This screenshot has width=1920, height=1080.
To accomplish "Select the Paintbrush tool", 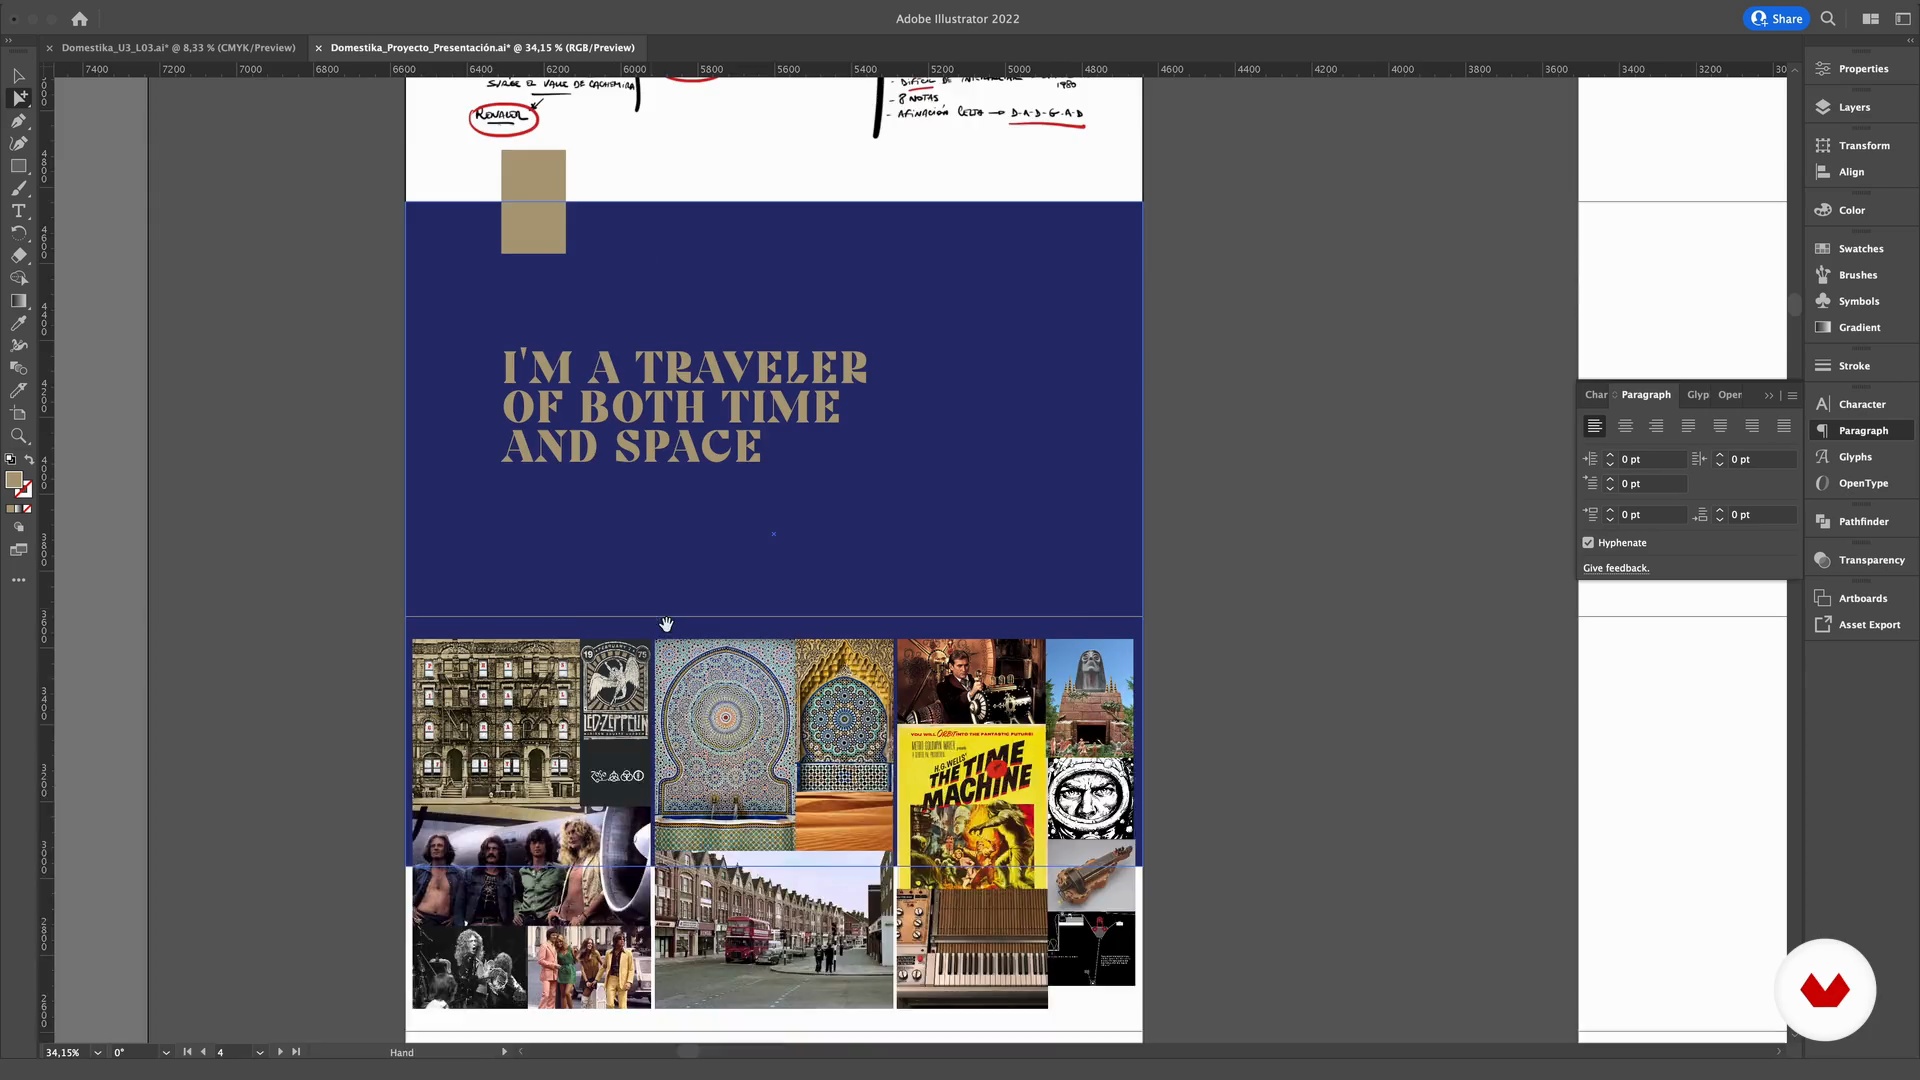I will 19,188.
